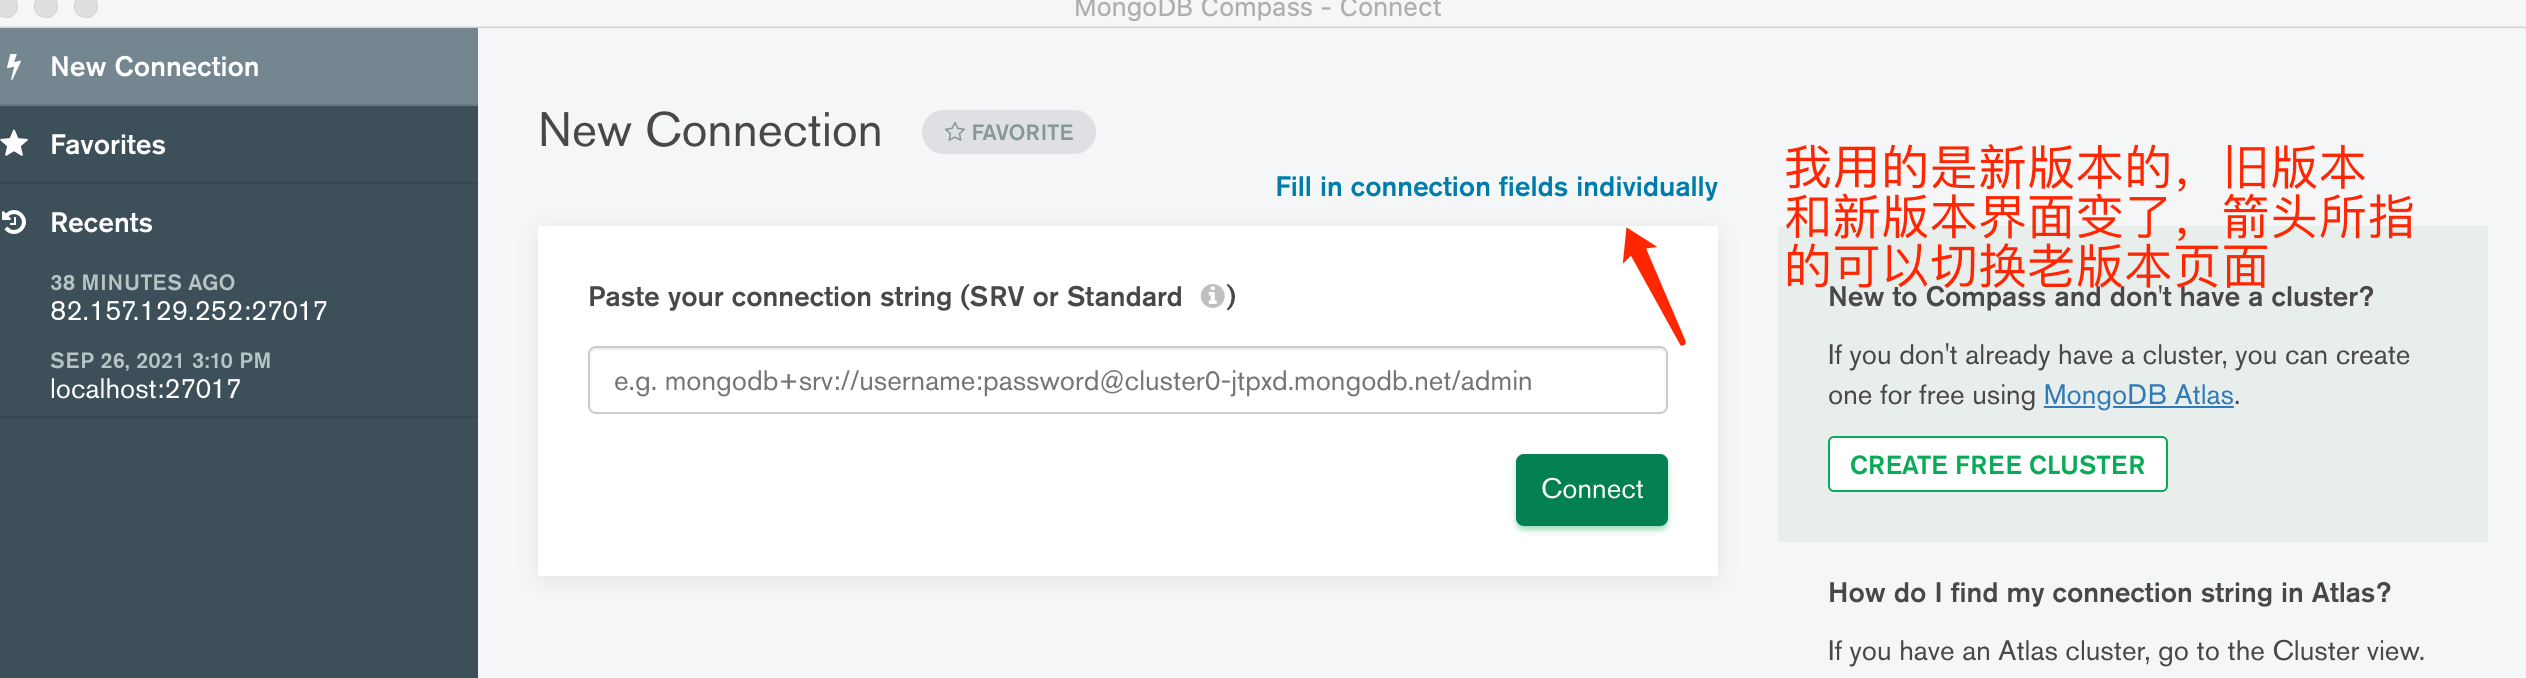Toggle FAVORITE for this new connection
The width and height of the screenshot is (2526, 678).
tap(1007, 131)
